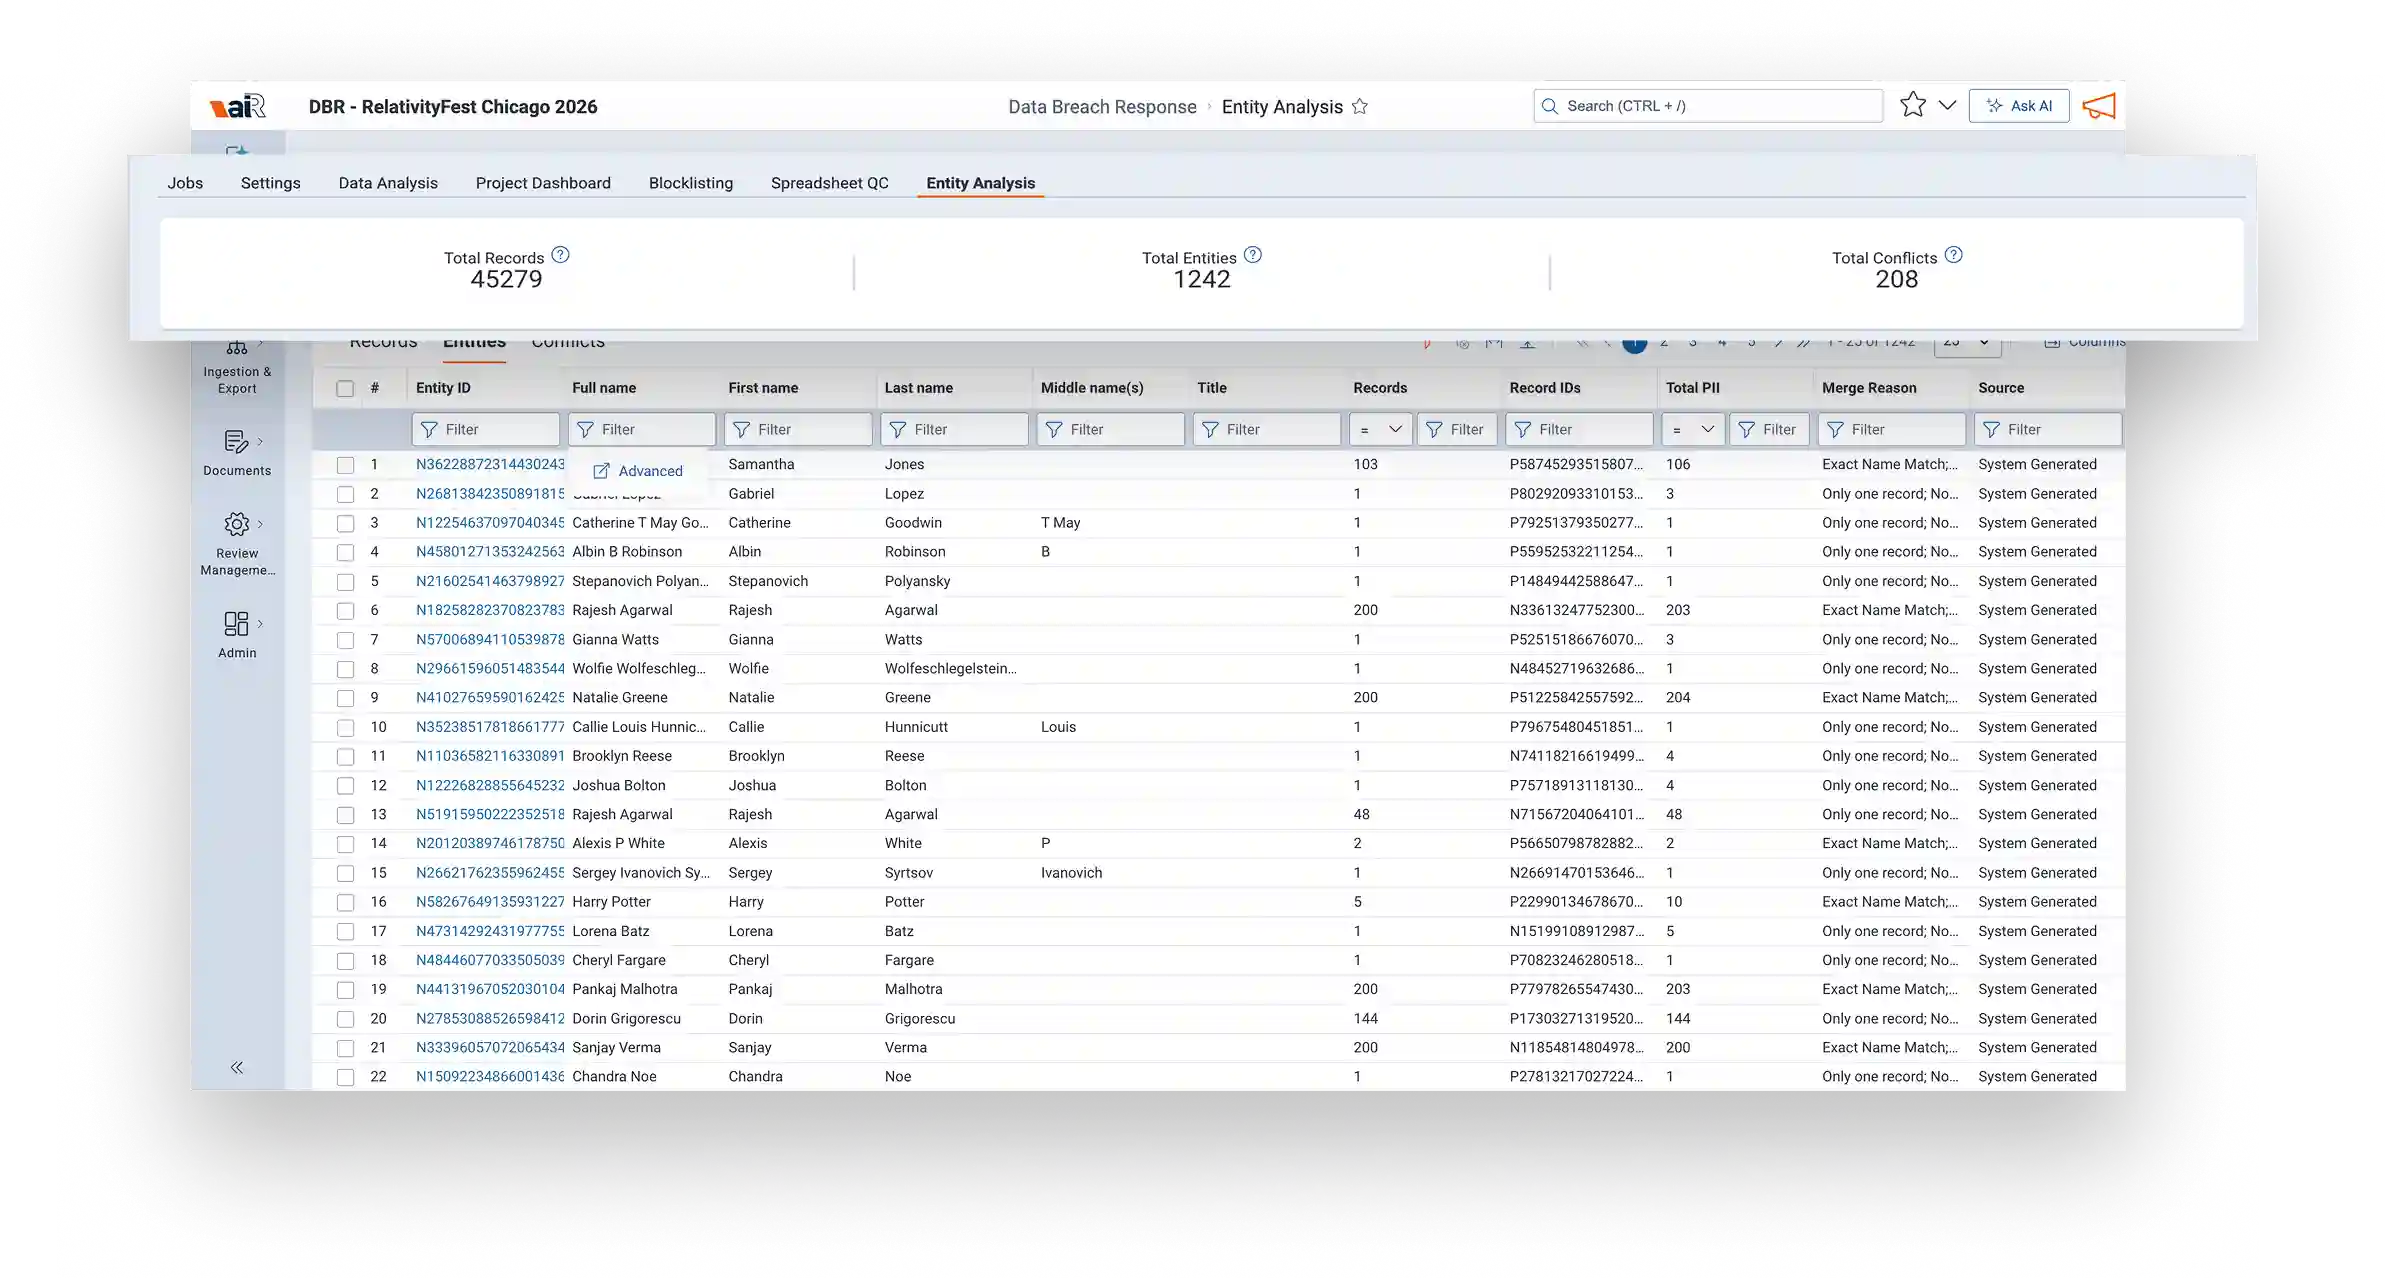This screenshot has height=1279, width=2385.
Task: Show Total Entities help tooltip
Action: [1253, 255]
